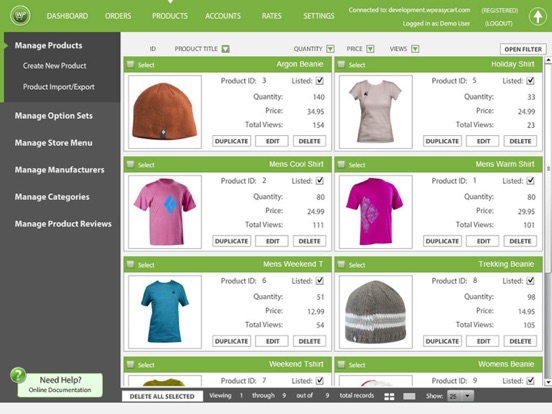This screenshot has width=552, height=414.
Task: Delete the Mens Weekend T product
Action: 309,341
